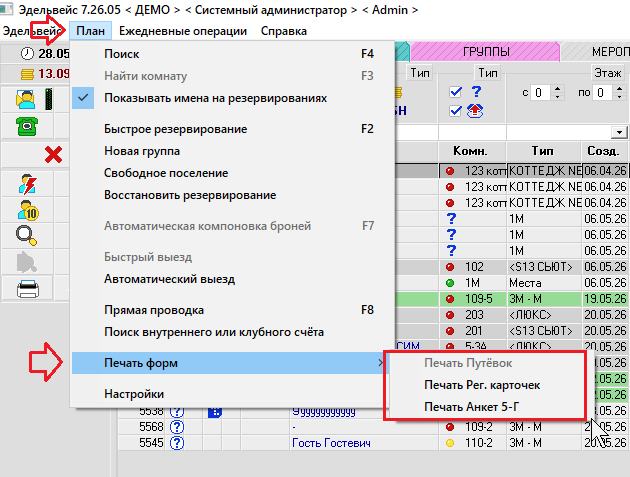Viewport: 630px width, 477px height.
Task: Choose Новая группа
Action: click(232, 151)
